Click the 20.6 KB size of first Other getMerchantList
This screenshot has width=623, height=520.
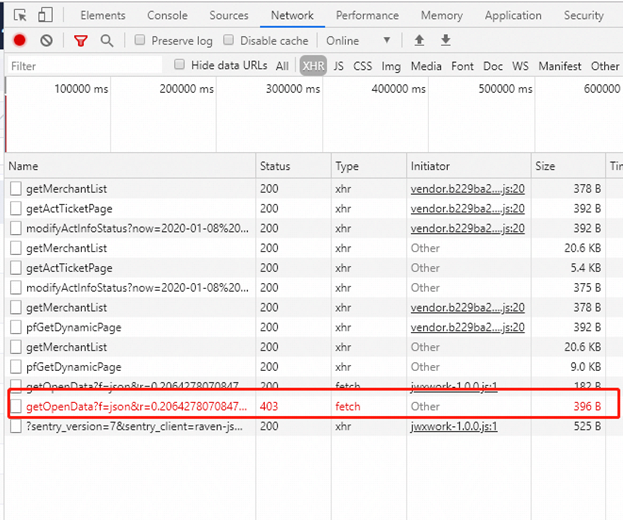(x=582, y=248)
